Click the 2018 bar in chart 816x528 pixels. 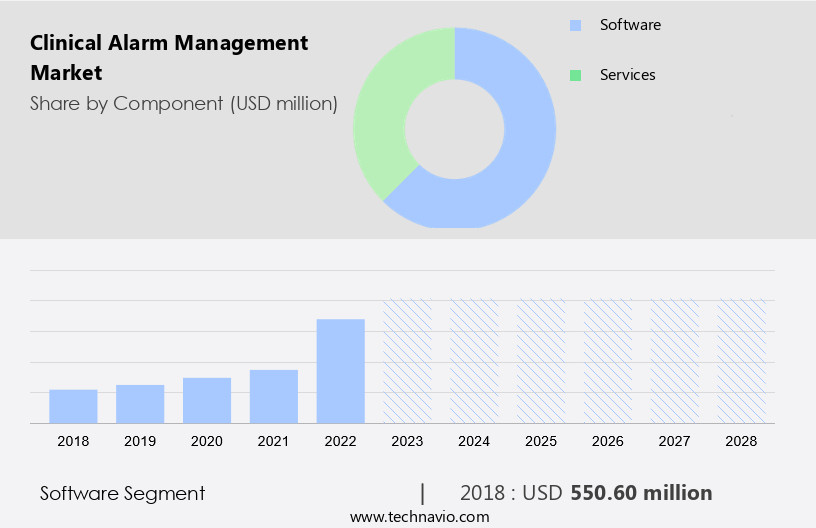73,406
